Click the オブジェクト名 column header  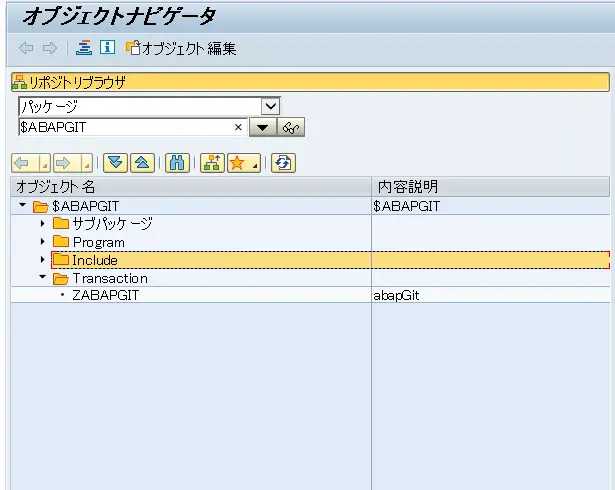coord(191,187)
